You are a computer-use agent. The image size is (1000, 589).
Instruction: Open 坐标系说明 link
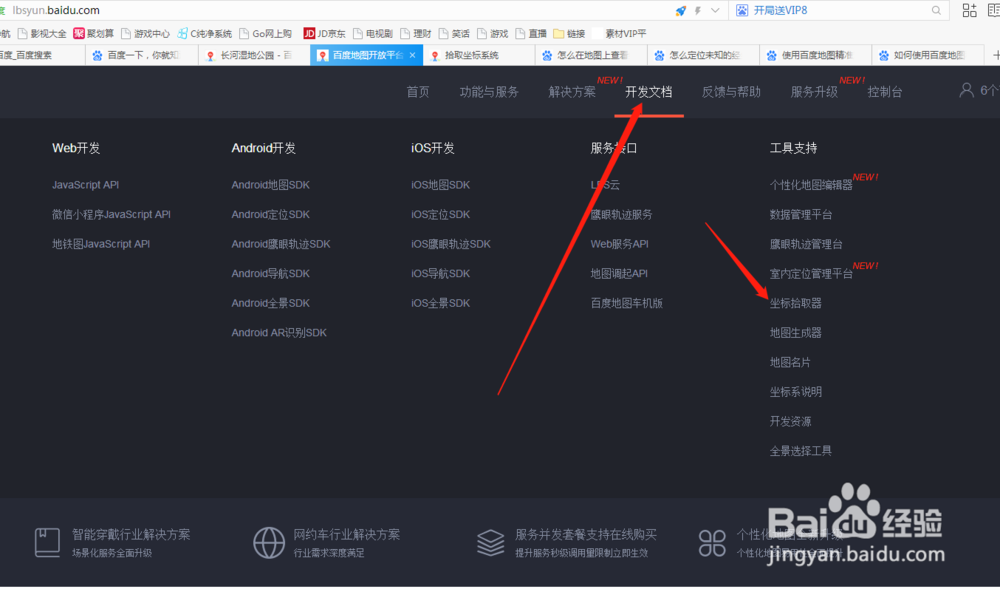tap(795, 391)
